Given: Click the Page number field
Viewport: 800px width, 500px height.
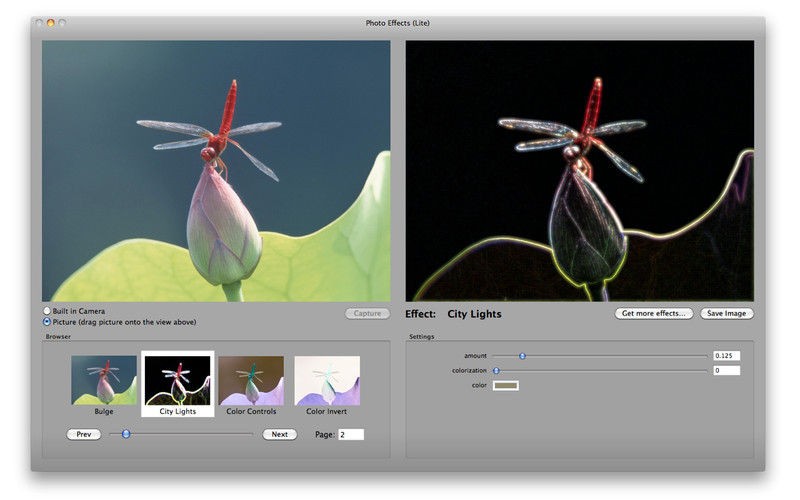Looking at the screenshot, I should tap(351, 435).
